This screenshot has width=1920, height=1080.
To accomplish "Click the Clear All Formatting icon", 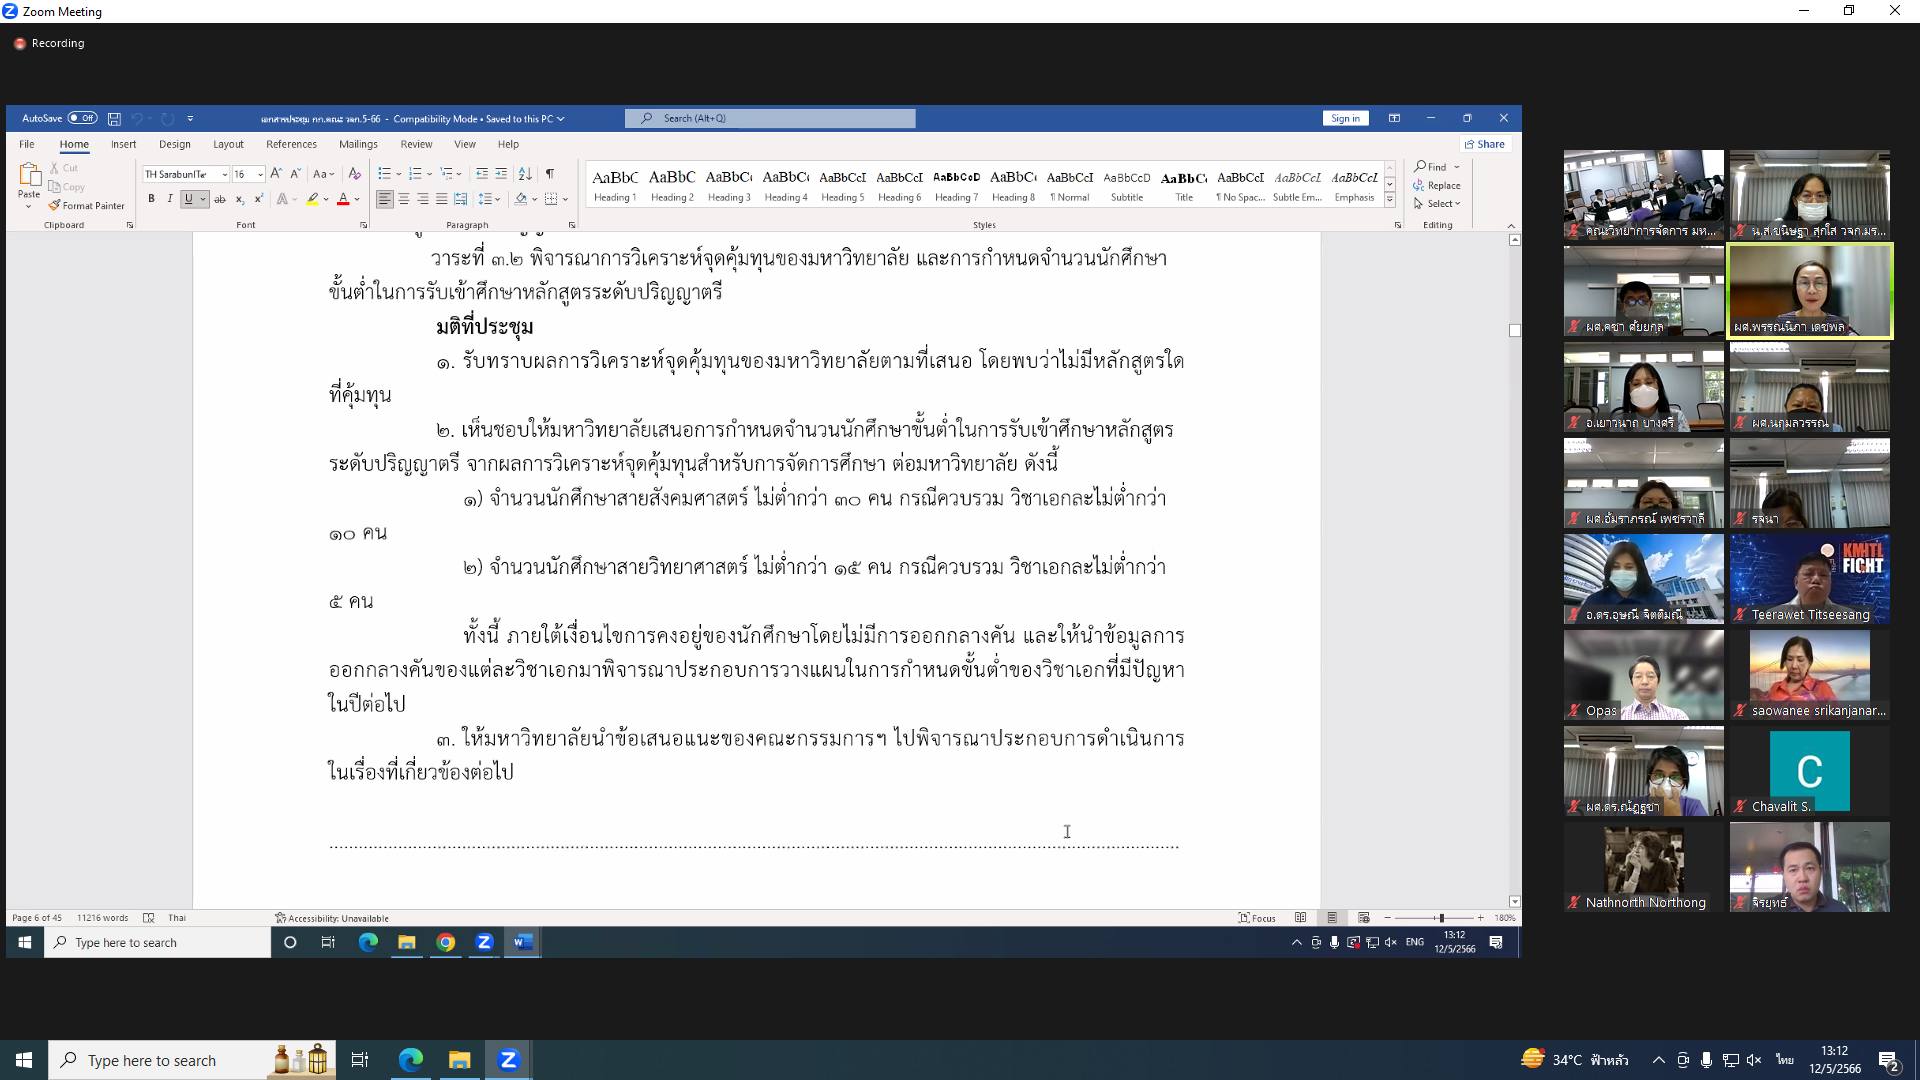I will click(x=354, y=174).
